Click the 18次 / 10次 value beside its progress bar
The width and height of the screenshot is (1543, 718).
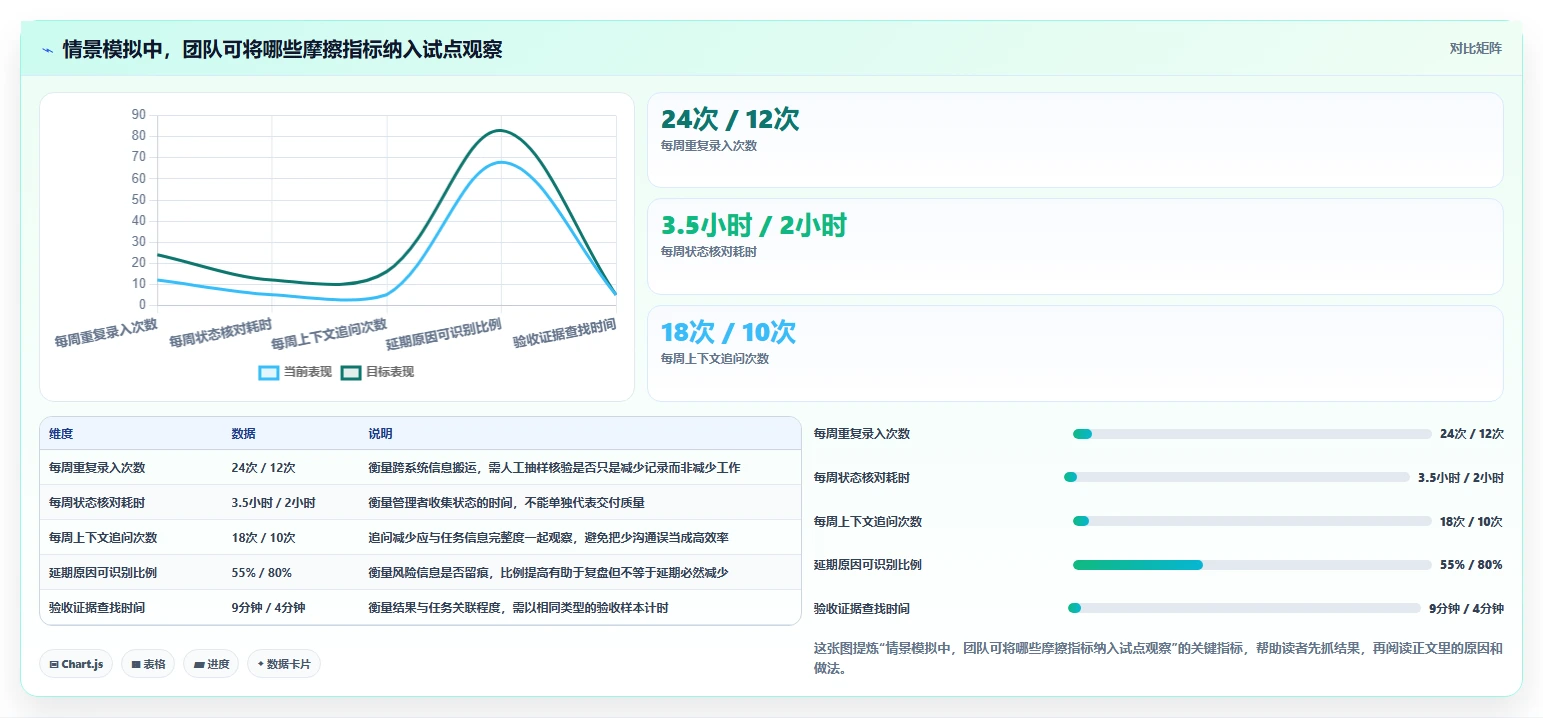[x=1471, y=521]
